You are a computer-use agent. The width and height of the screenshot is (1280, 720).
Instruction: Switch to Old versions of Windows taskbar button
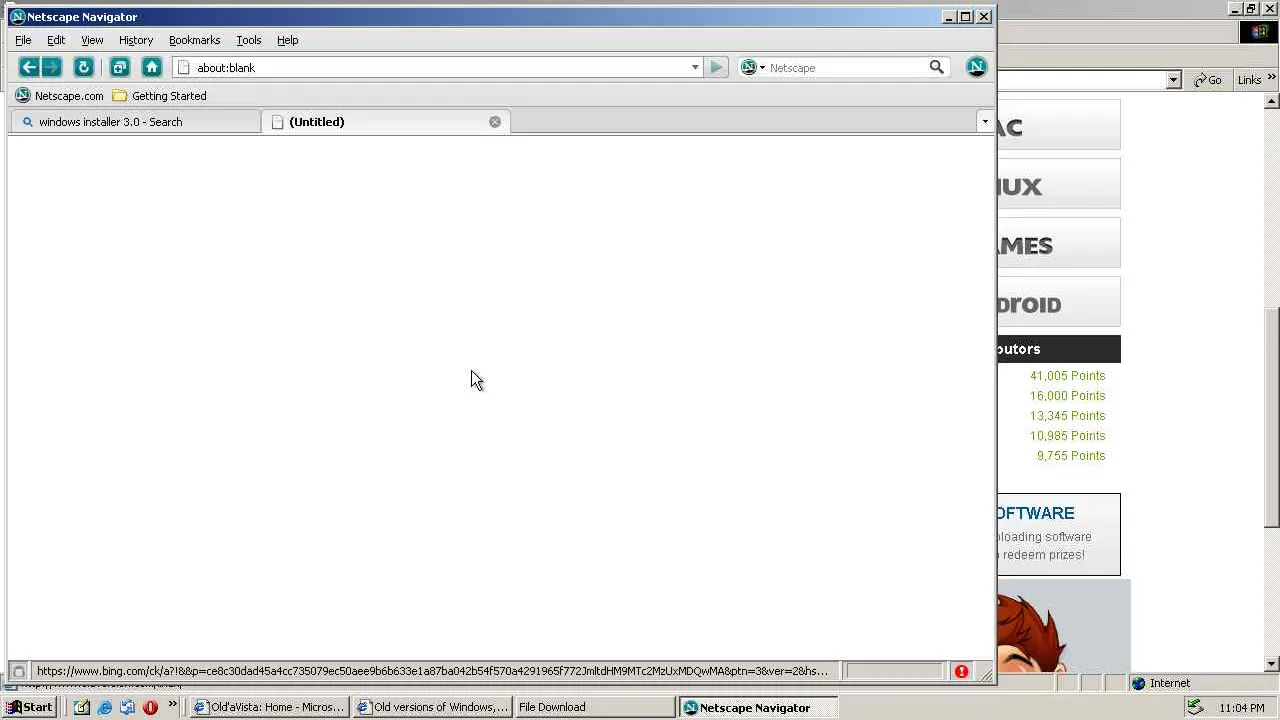(x=433, y=707)
